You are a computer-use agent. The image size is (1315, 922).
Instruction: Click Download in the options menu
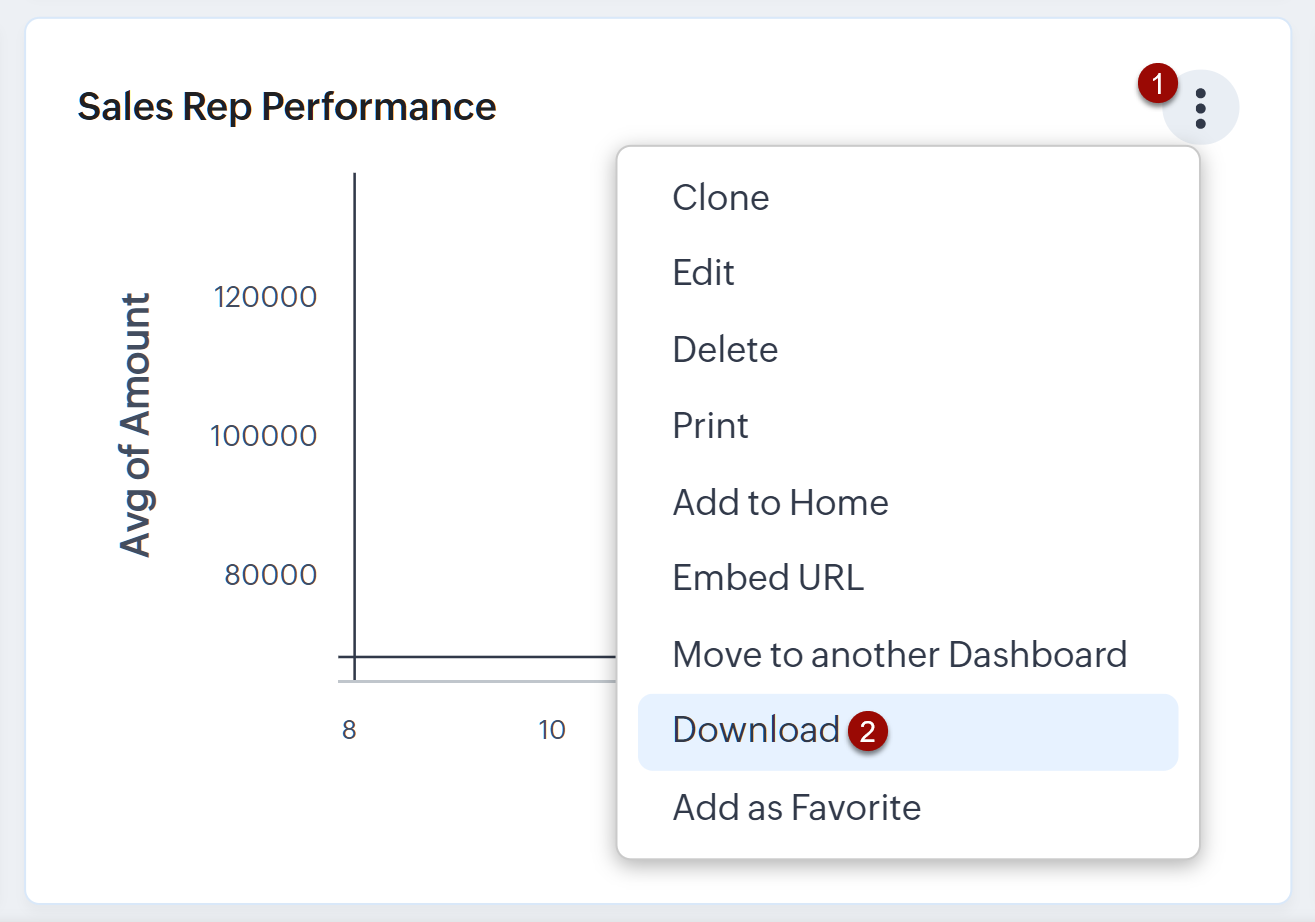756,731
